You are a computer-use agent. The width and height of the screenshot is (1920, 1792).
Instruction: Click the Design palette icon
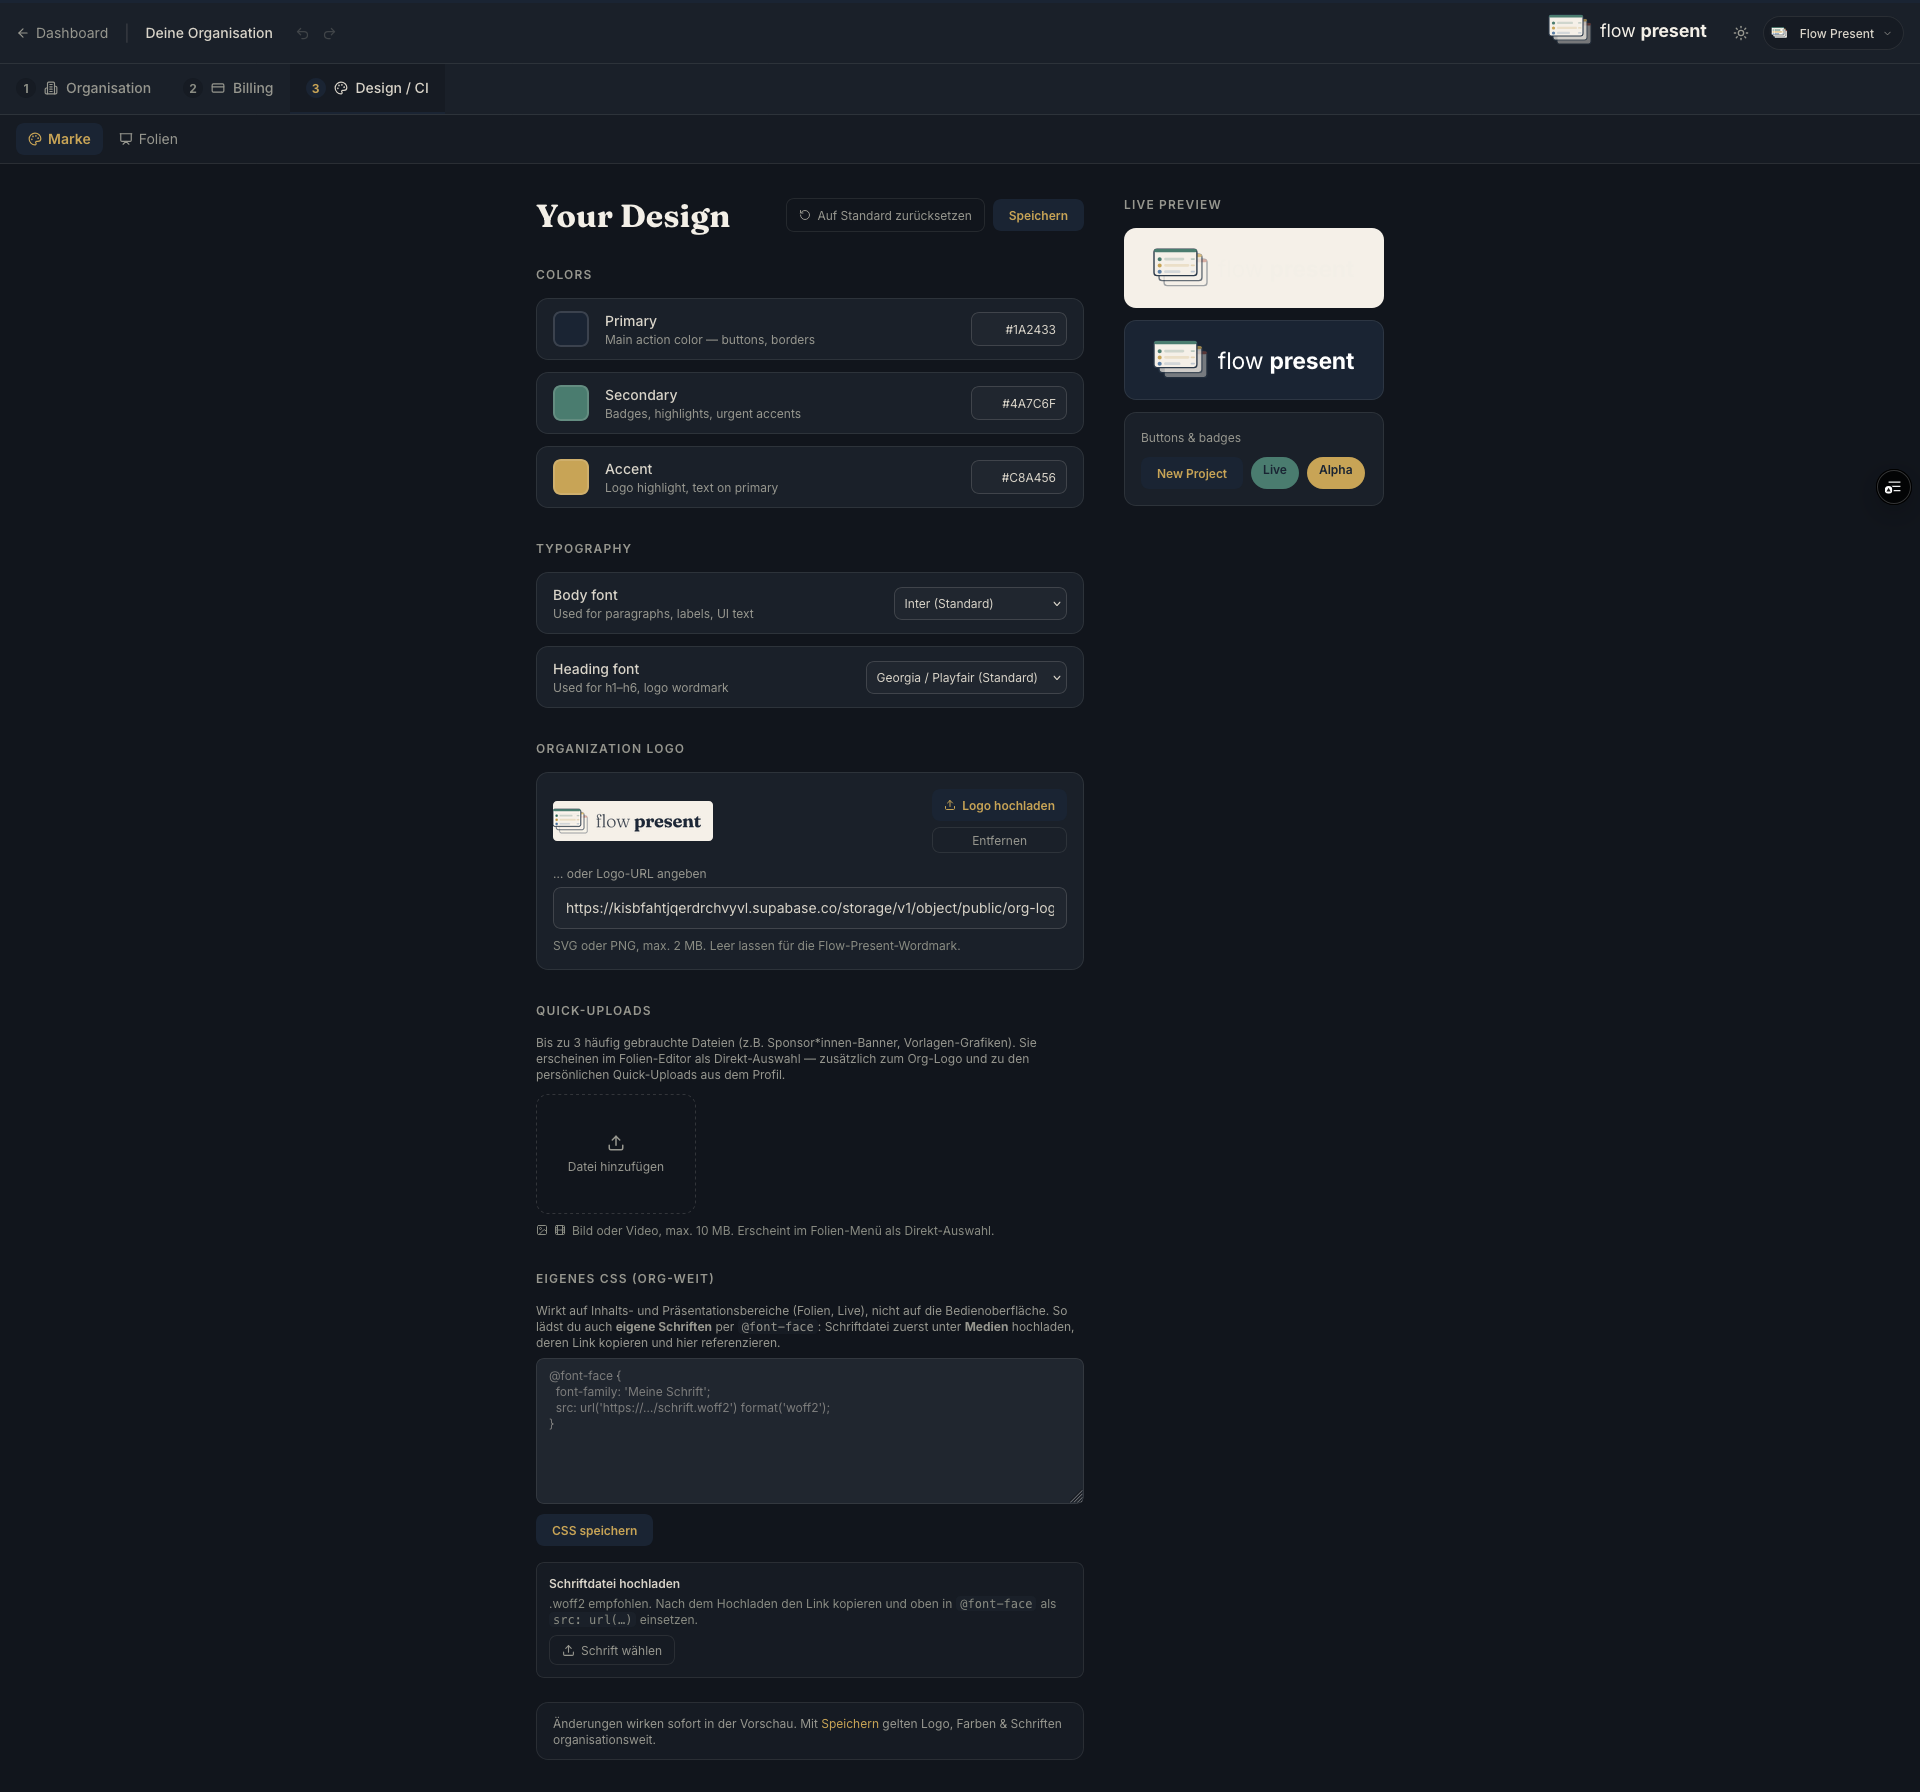click(341, 88)
